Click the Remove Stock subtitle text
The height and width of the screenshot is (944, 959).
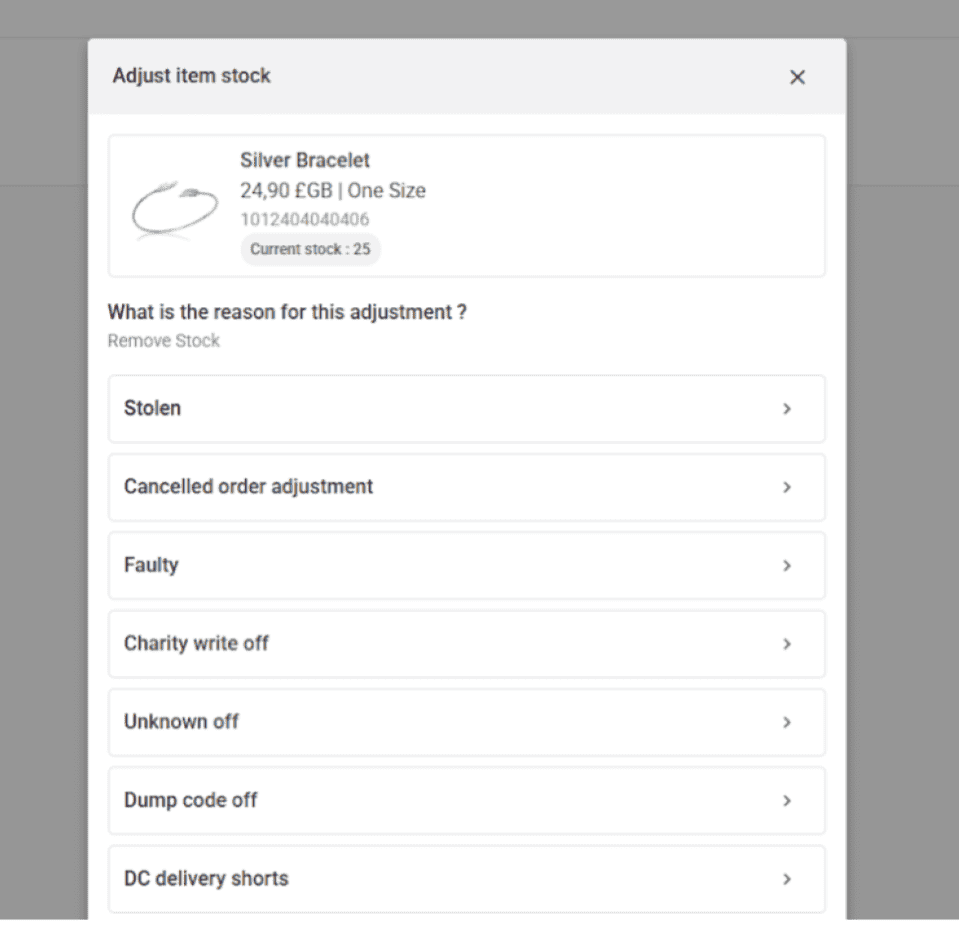[163, 341]
